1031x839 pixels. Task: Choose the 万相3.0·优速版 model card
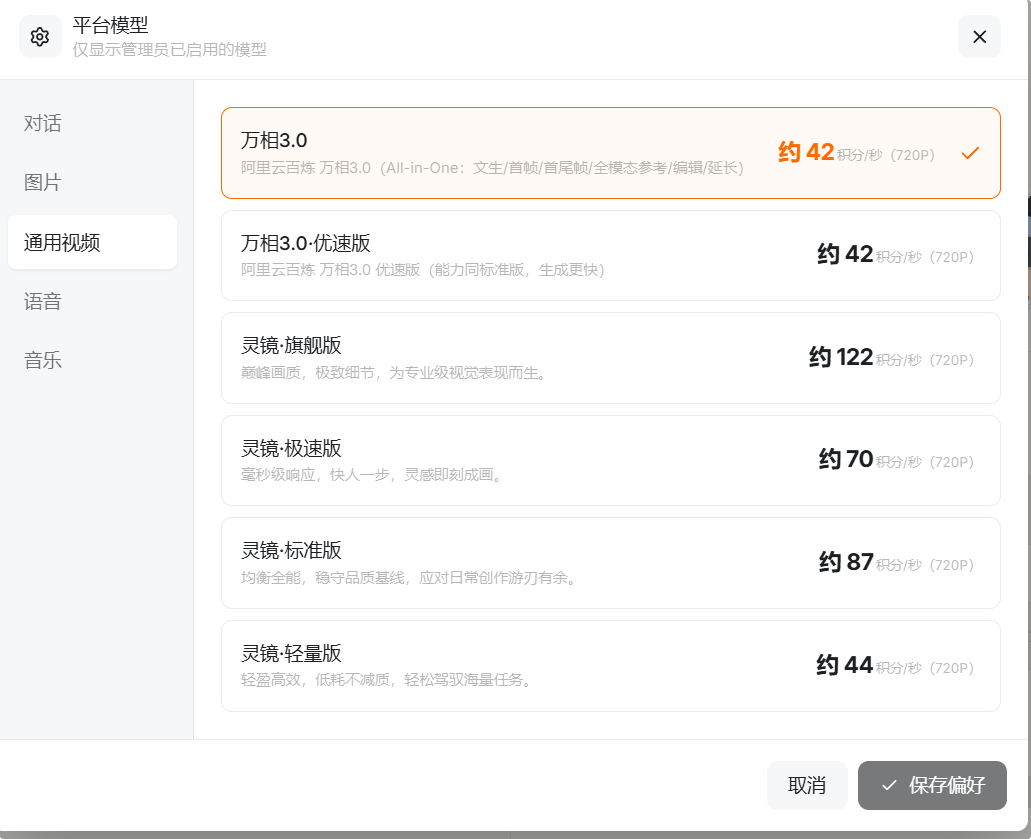[x=611, y=256]
